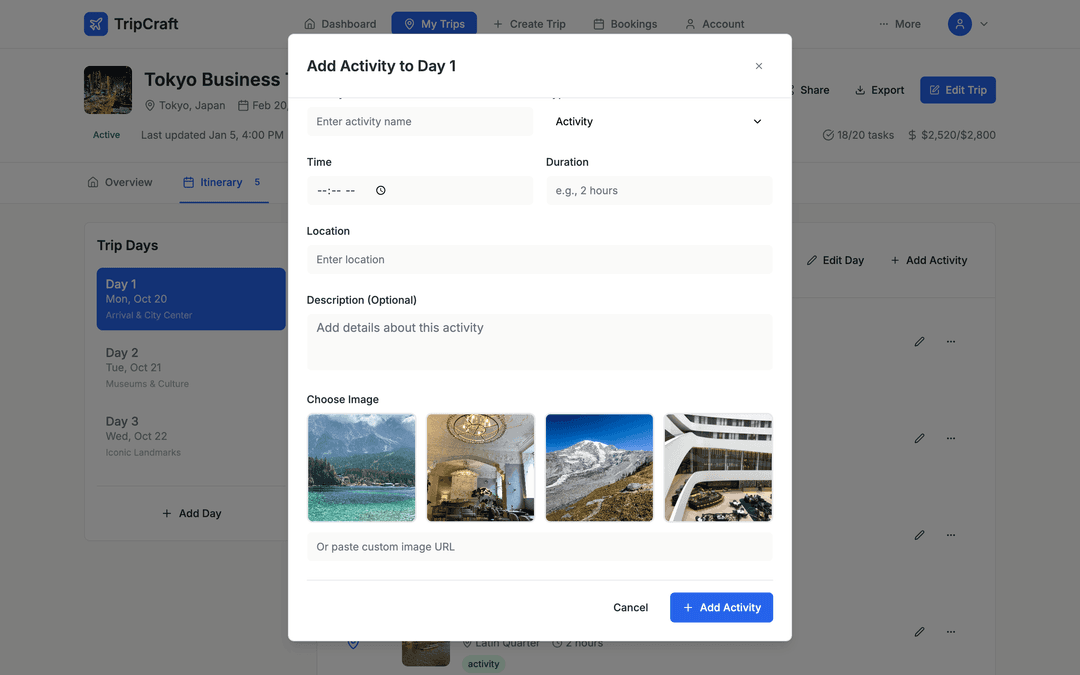
Task: Open the Activity type dropdown
Action: click(659, 121)
